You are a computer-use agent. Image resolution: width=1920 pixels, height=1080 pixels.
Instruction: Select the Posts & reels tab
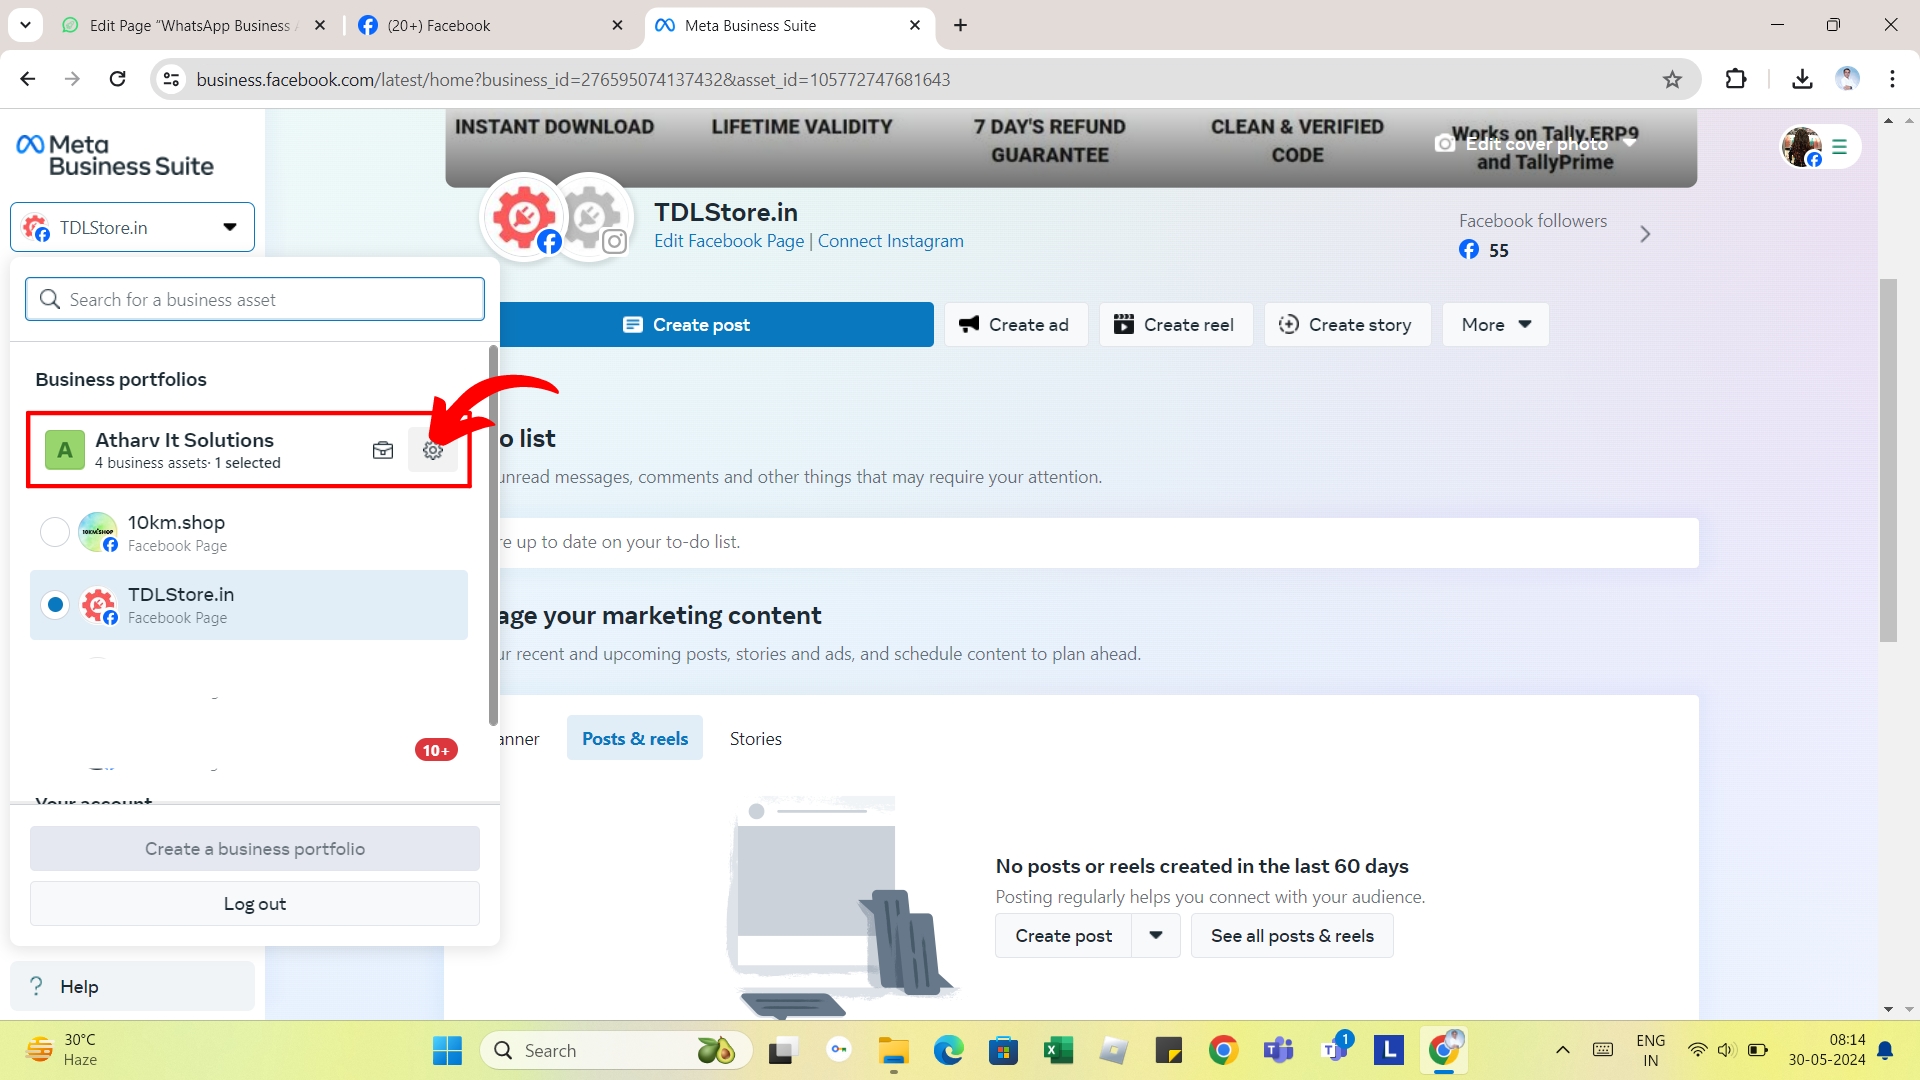pyautogui.click(x=634, y=738)
